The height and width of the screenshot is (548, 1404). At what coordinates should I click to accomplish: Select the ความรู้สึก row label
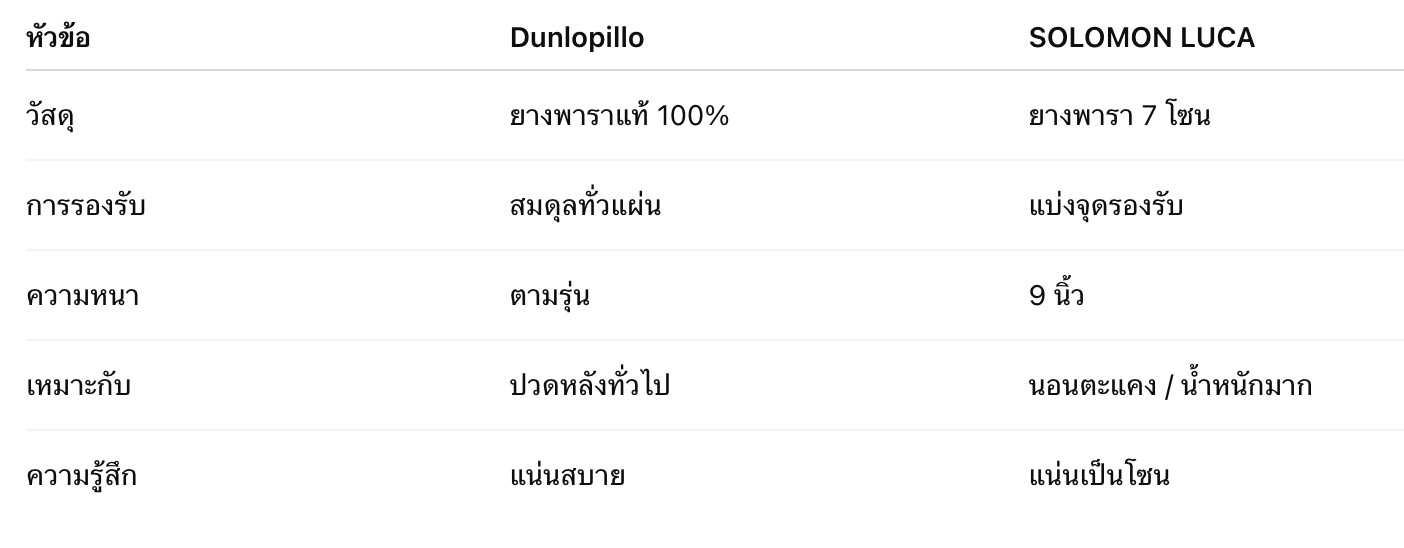click(81, 476)
